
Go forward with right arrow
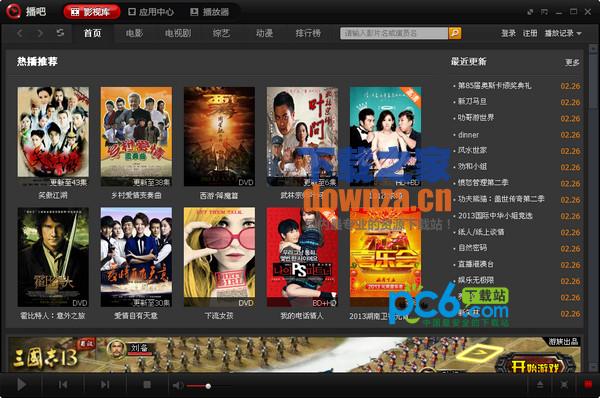(40, 33)
